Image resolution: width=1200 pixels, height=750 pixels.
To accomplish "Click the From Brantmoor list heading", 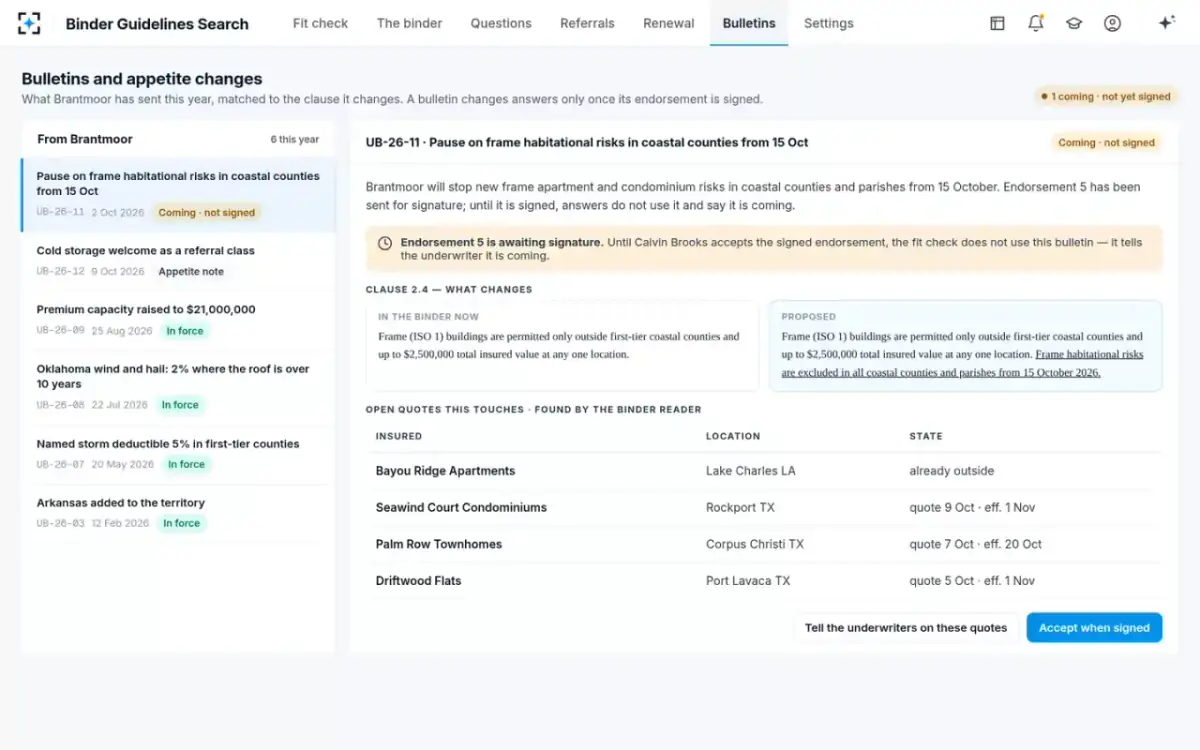I will coord(85,140).
